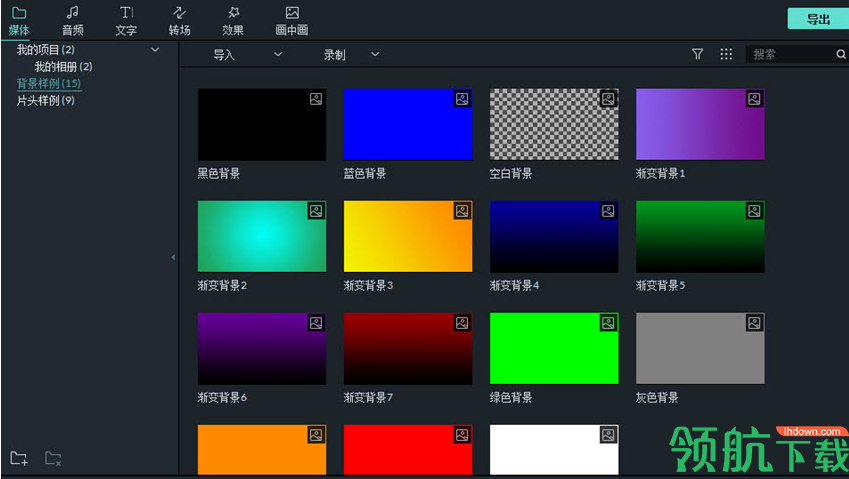Click image icon on 渐变背景3 thumbnail
Viewport: 849px width, 479px height.
pos(462,211)
